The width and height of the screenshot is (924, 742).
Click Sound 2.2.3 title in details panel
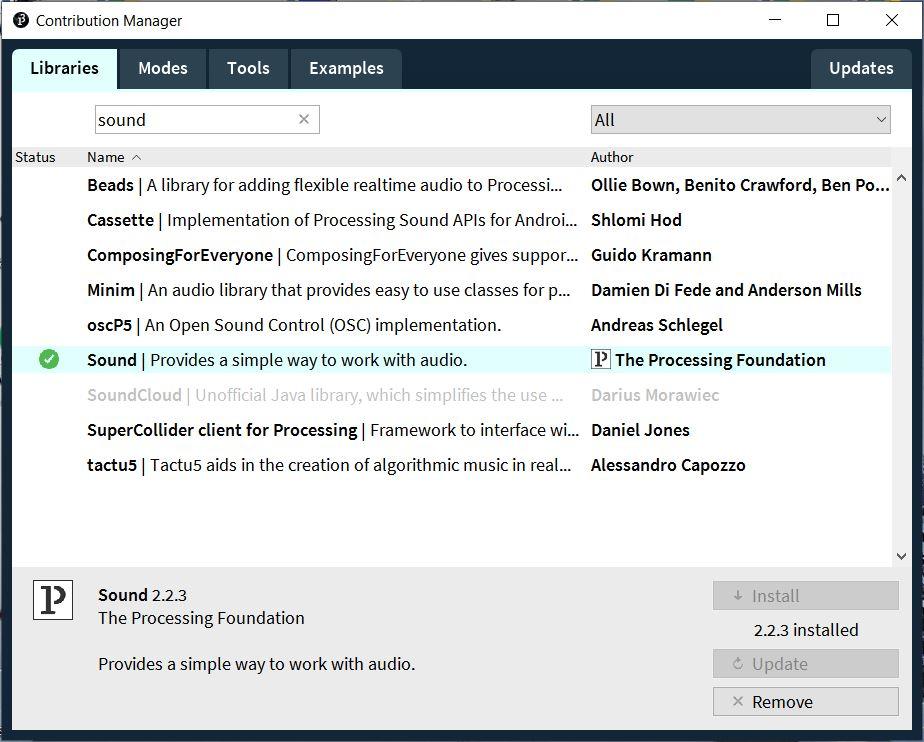(x=142, y=595)
